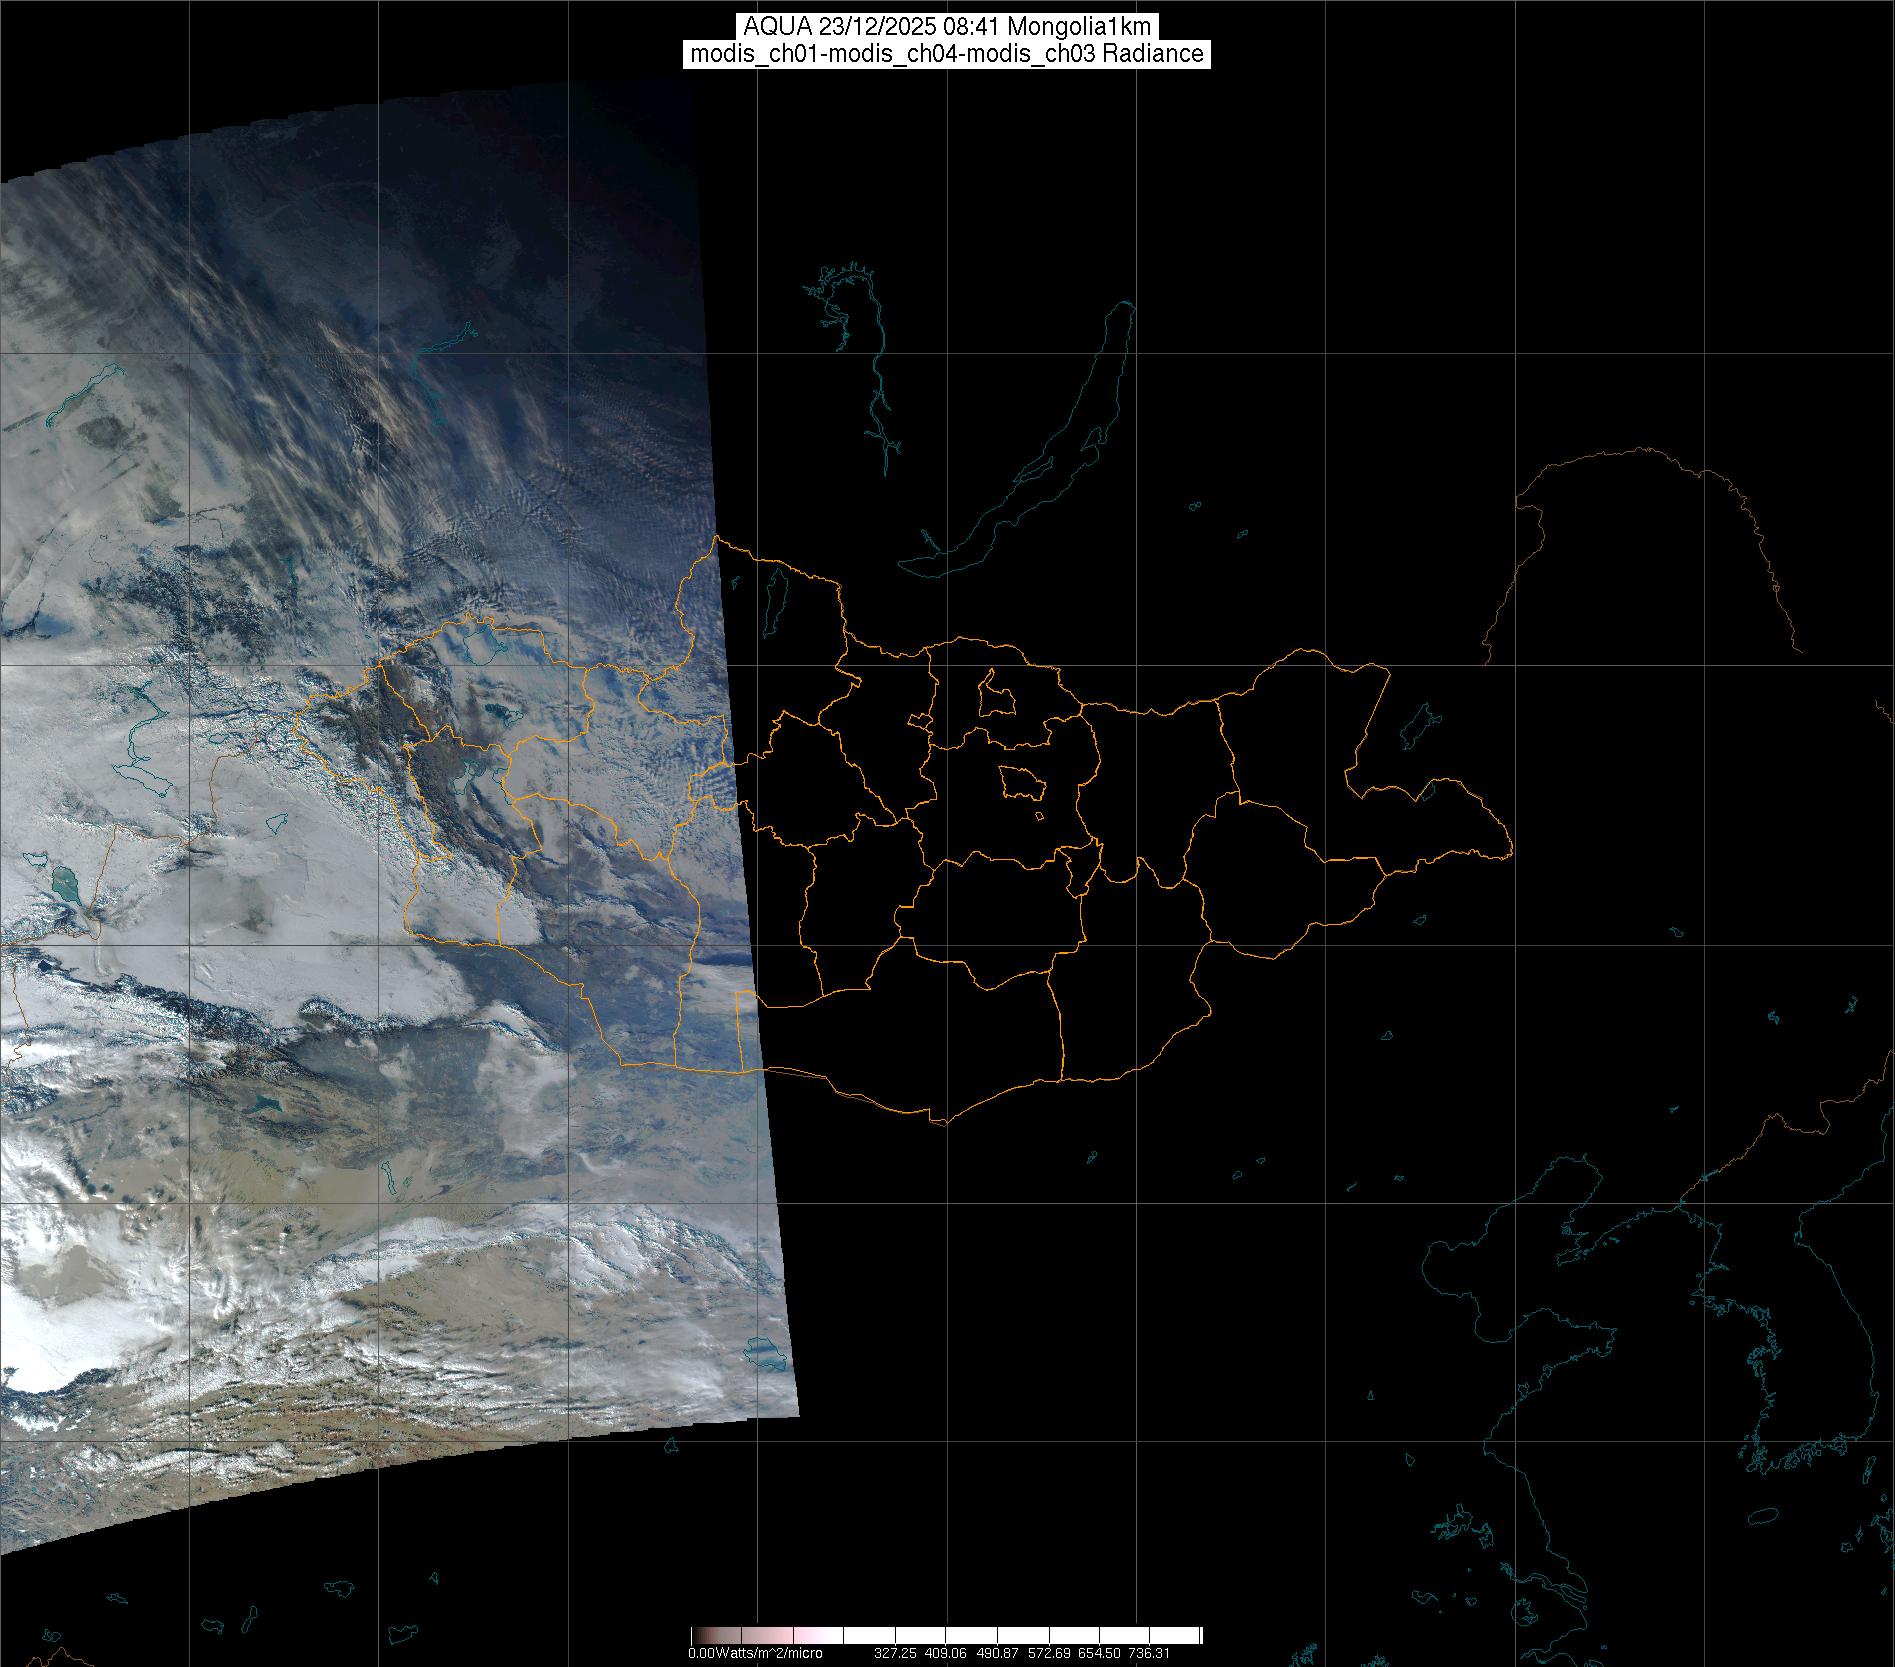Click the 572.69 legend value
Viewport: 1895px width, 1667px height.
(x=1048, y=1653)
